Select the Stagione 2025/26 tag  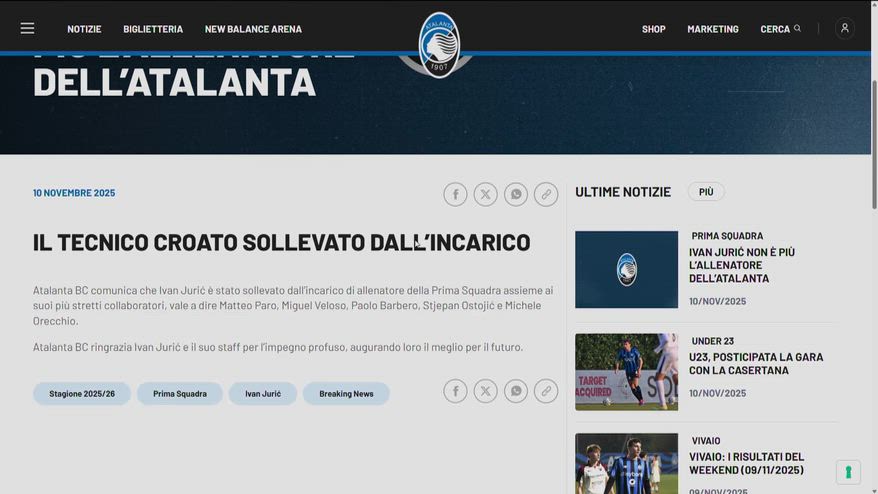pyautogui.click(x=82, y=394)
